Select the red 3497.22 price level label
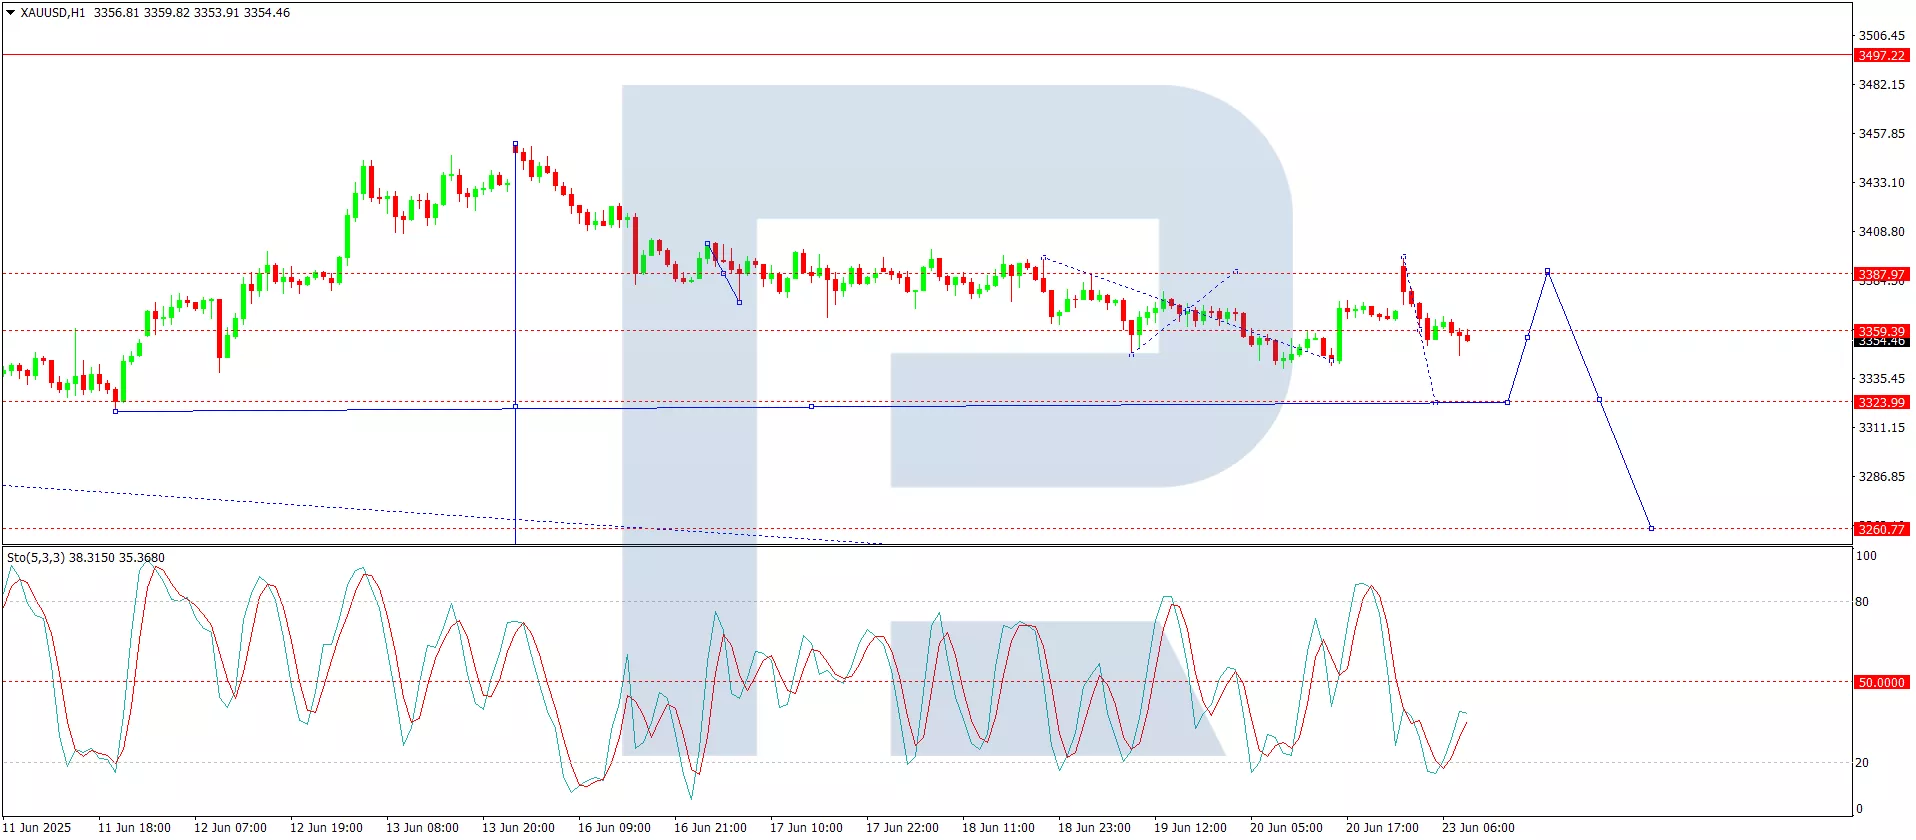 point(1881,56)
